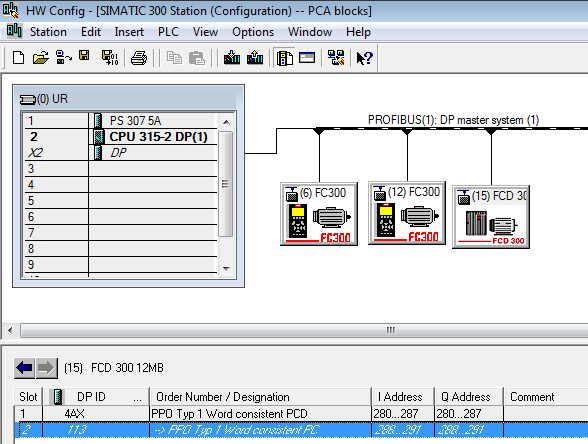Open the Window menu
The width and height of the screenshot is (588, 444).
click(310, 32)
